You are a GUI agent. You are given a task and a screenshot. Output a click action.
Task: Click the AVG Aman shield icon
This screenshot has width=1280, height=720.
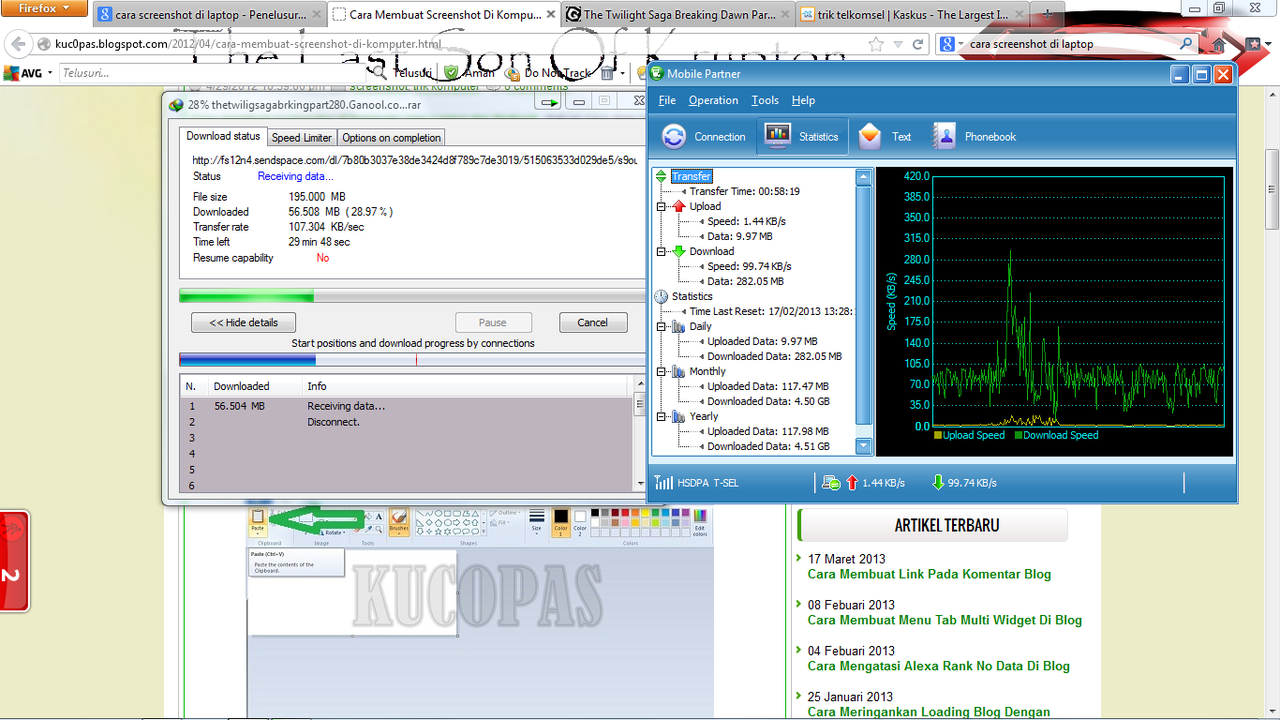click(x=452, y=73)
